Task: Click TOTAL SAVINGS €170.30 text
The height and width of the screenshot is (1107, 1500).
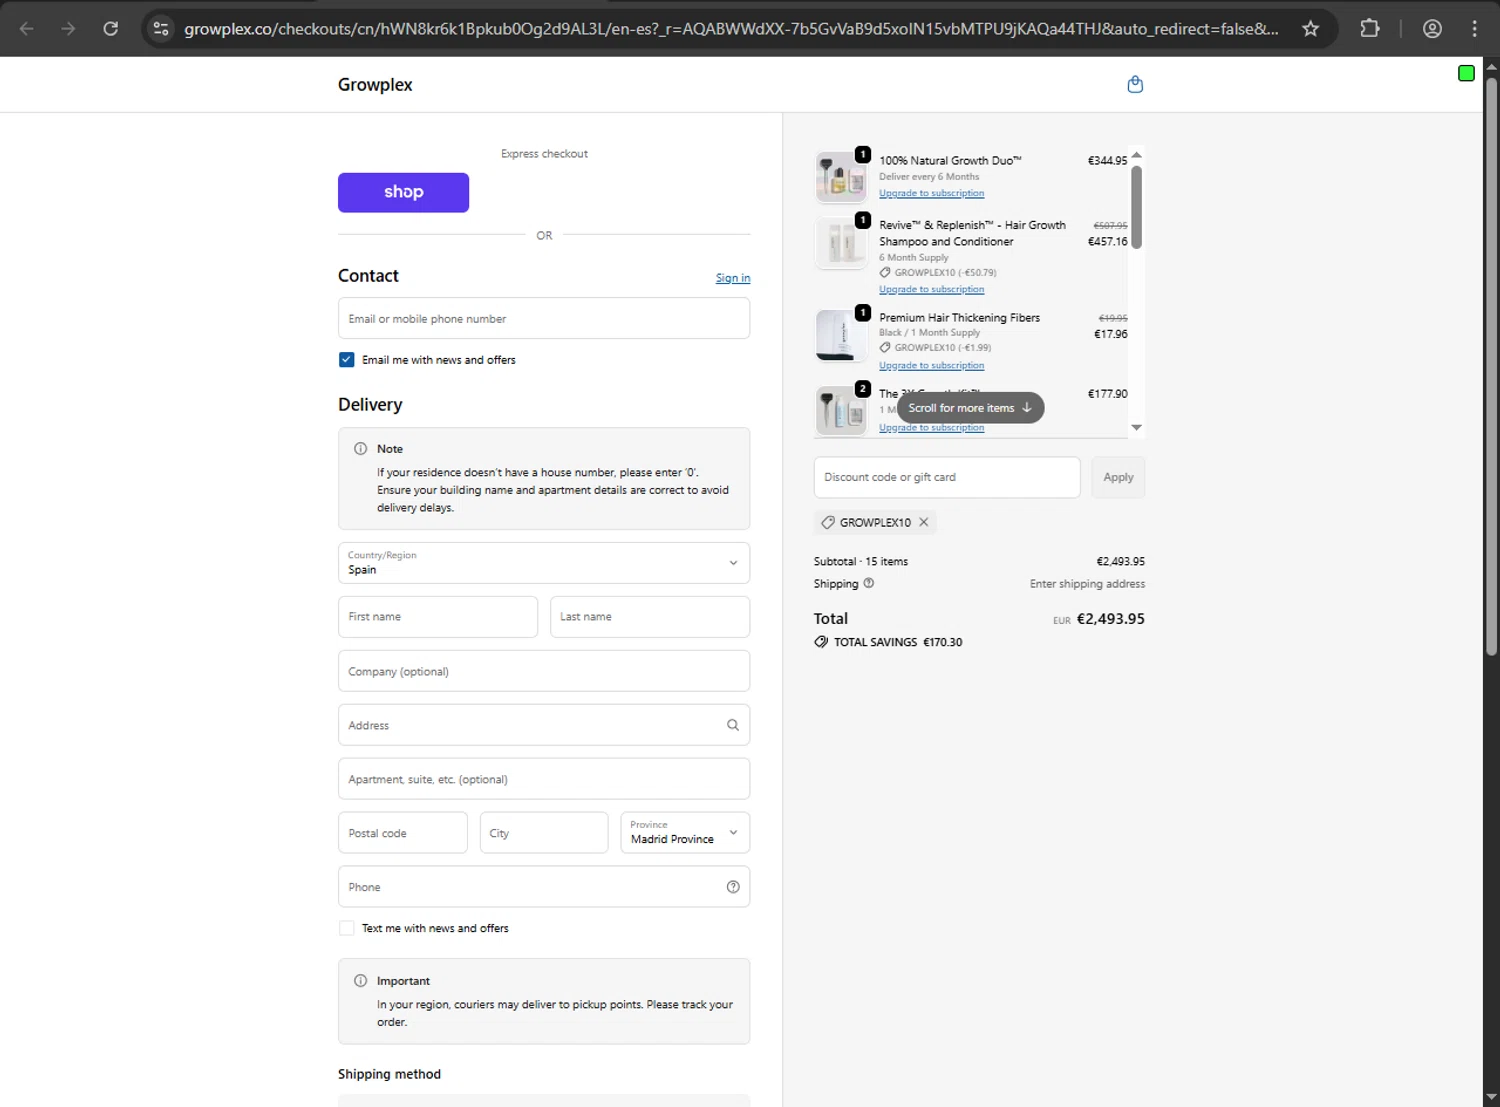Action: point(898,642)
